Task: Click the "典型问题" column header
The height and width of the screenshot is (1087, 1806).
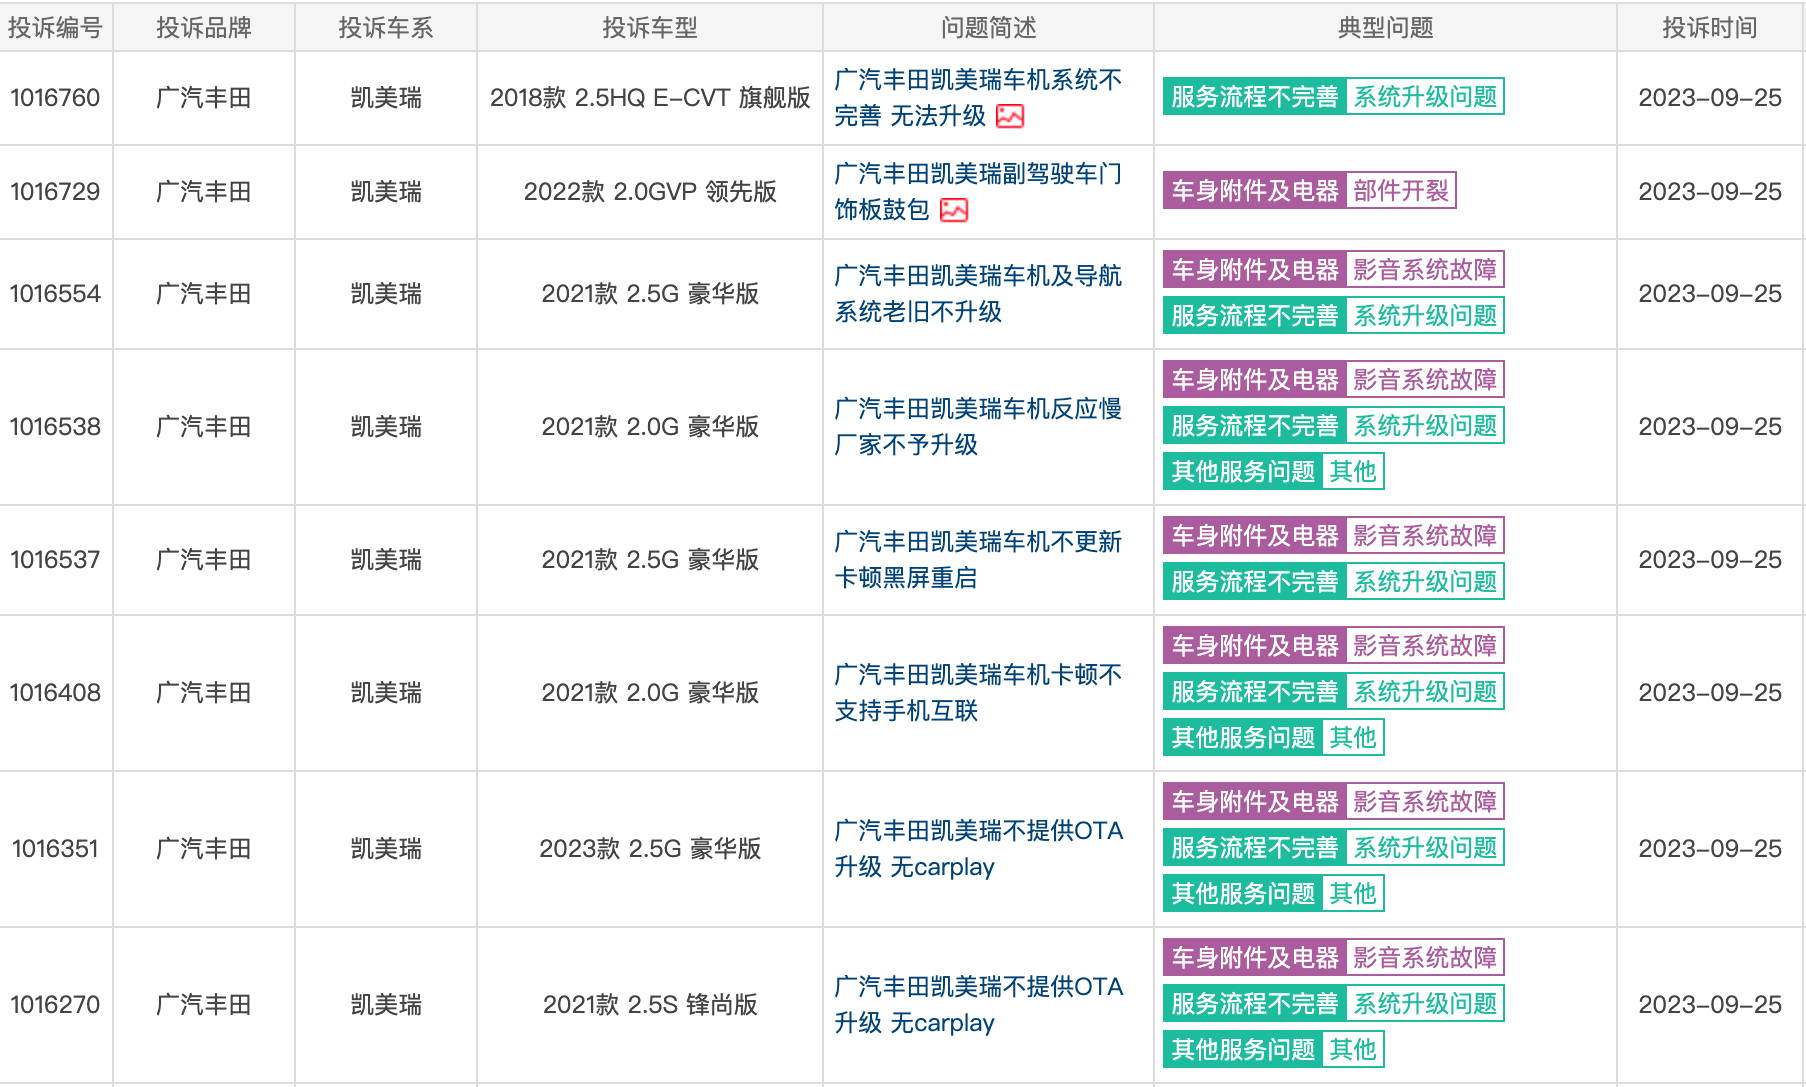Action: [x=1386, y=28]
